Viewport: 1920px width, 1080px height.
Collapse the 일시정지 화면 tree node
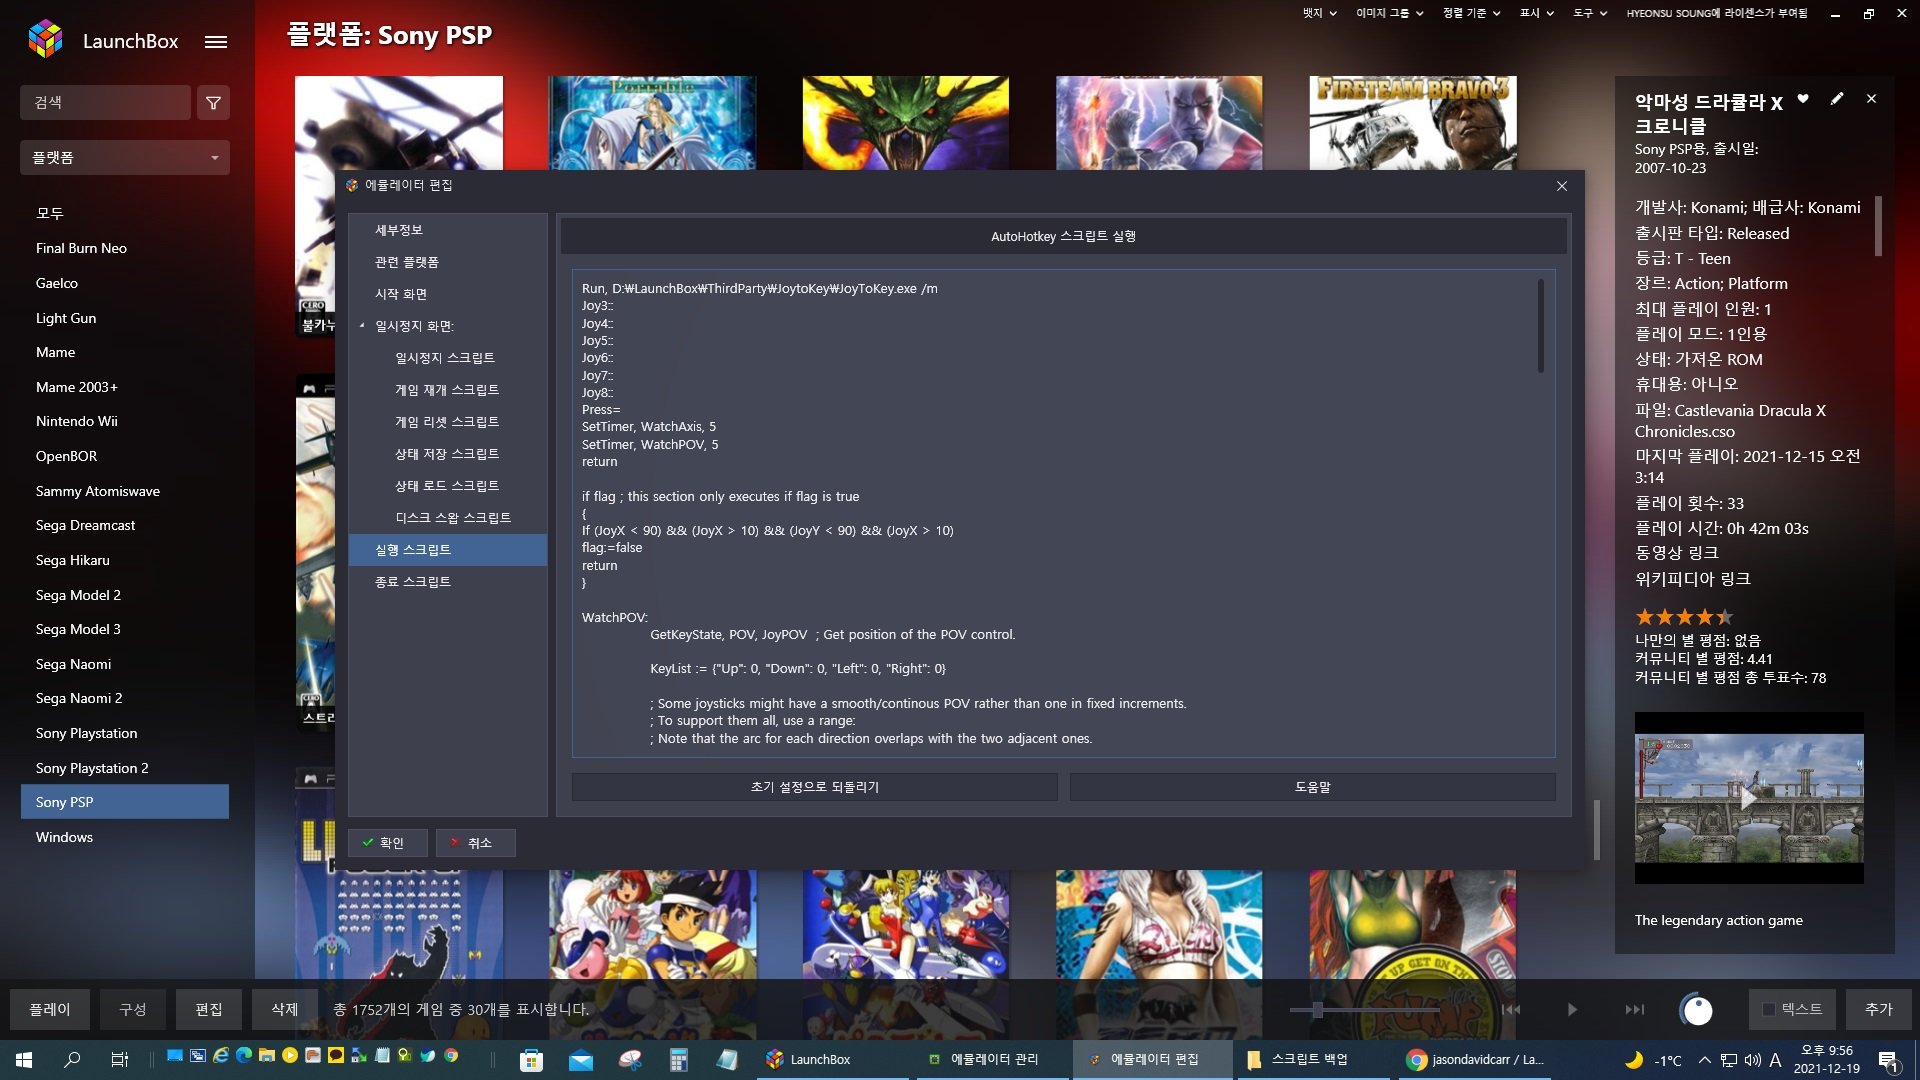click(x=362, y=326)
